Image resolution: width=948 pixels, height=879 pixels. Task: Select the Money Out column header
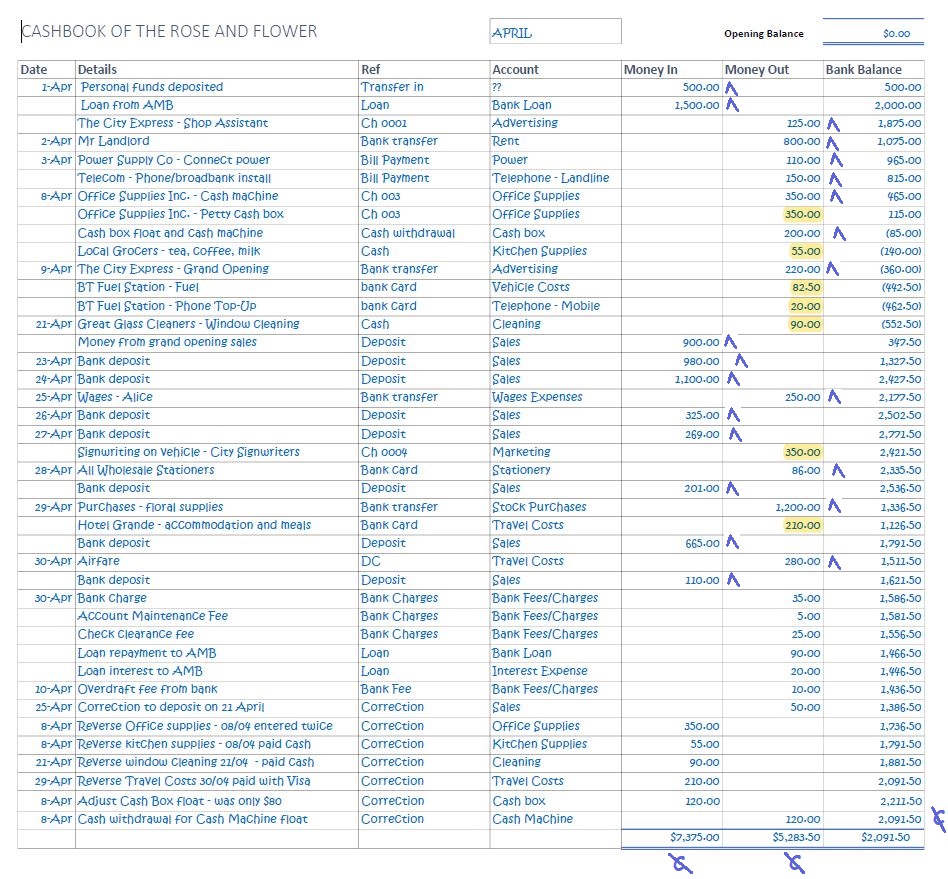pos(756,70)
